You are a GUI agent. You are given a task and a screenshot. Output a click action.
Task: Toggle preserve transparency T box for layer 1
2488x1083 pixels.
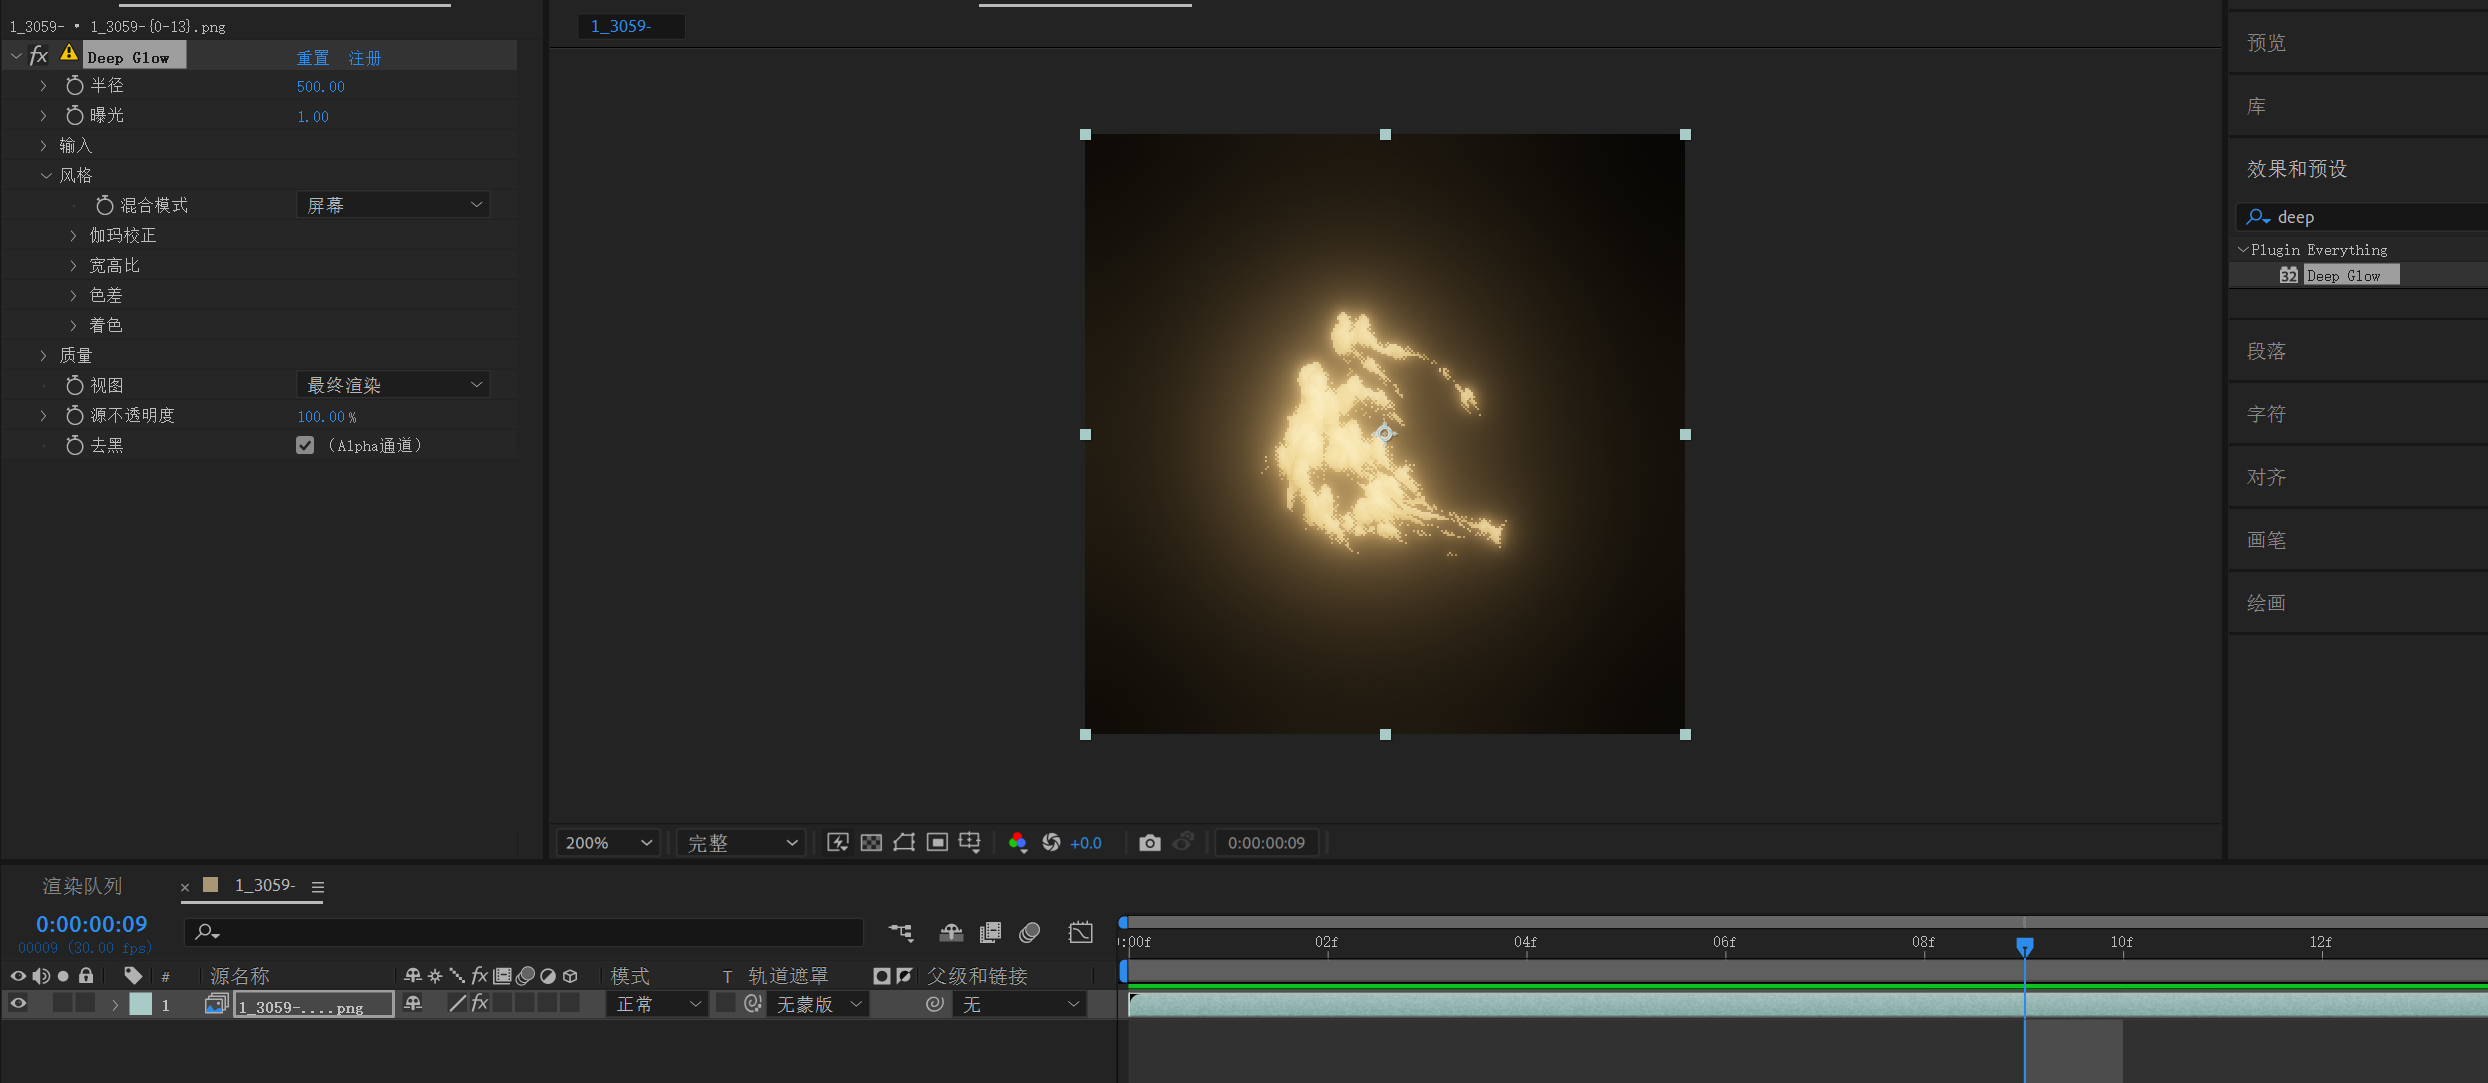pos(726,1003)
